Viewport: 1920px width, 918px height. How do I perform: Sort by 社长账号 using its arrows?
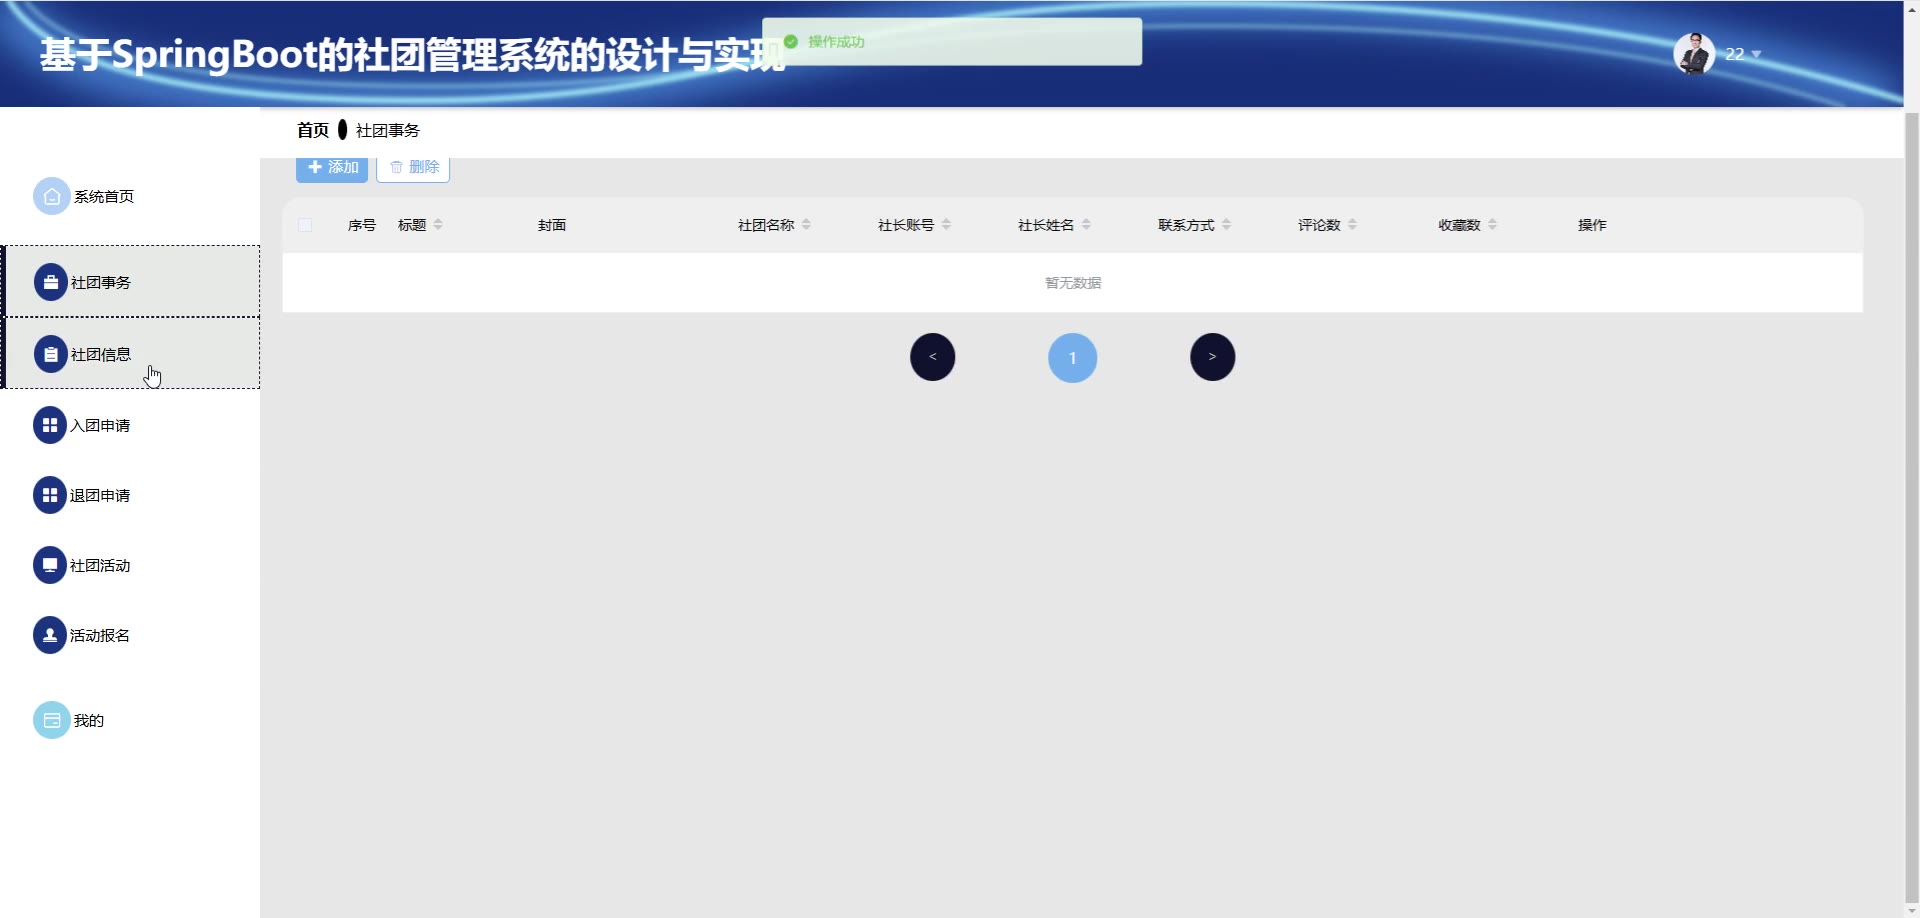[x=946, y=225]
